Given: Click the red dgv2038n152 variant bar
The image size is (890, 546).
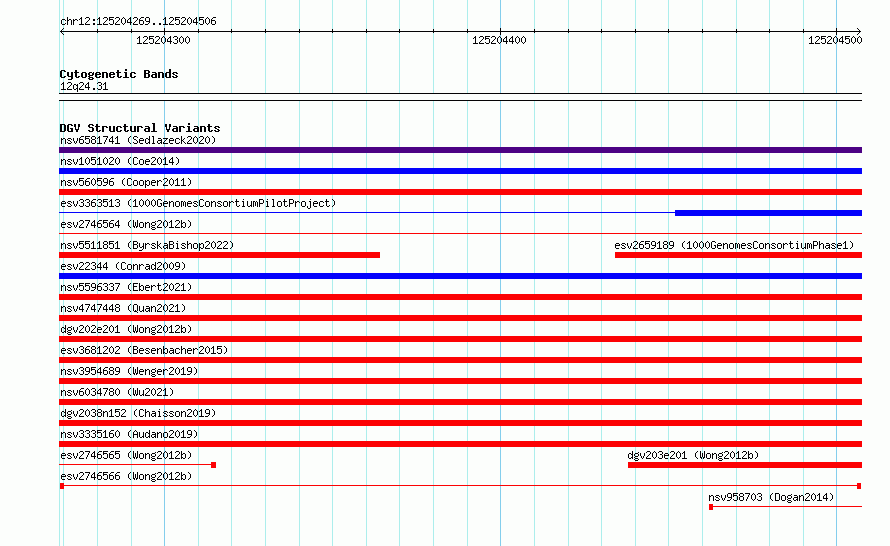Looking at the screenshot, I should pos(460,423).
